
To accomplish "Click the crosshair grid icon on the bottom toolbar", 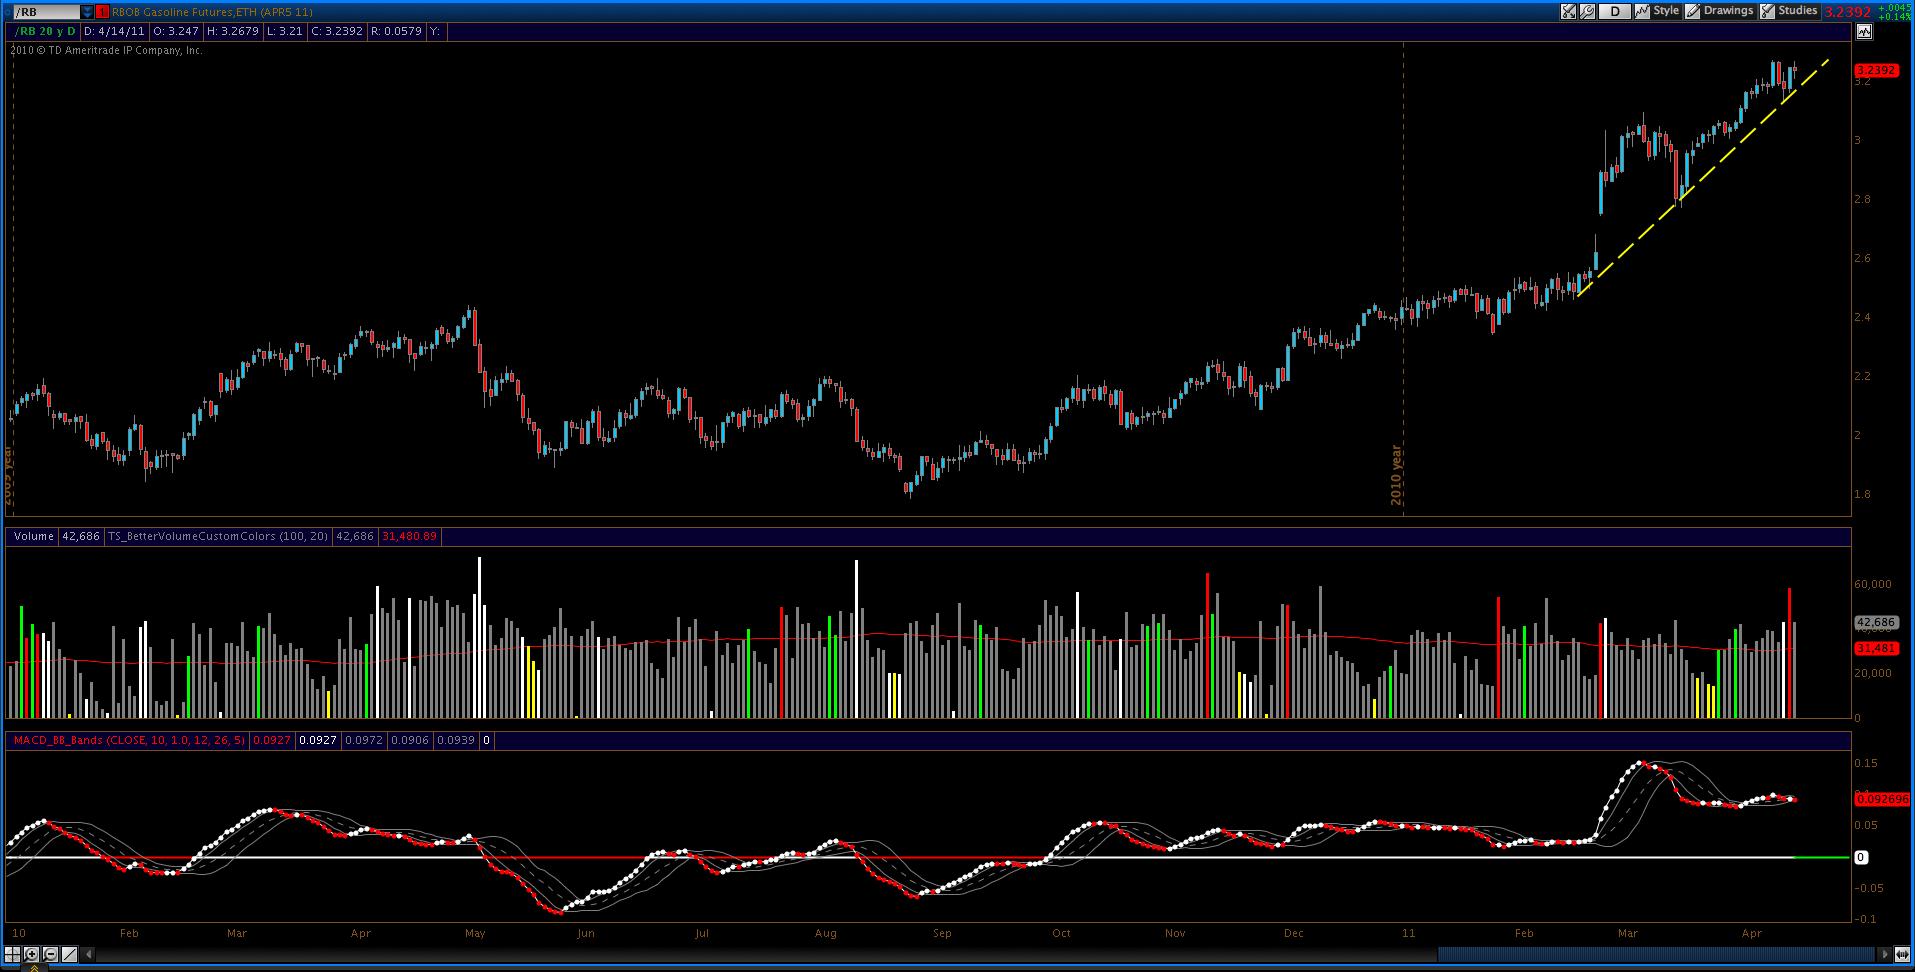I will click(x=13, y=954).
